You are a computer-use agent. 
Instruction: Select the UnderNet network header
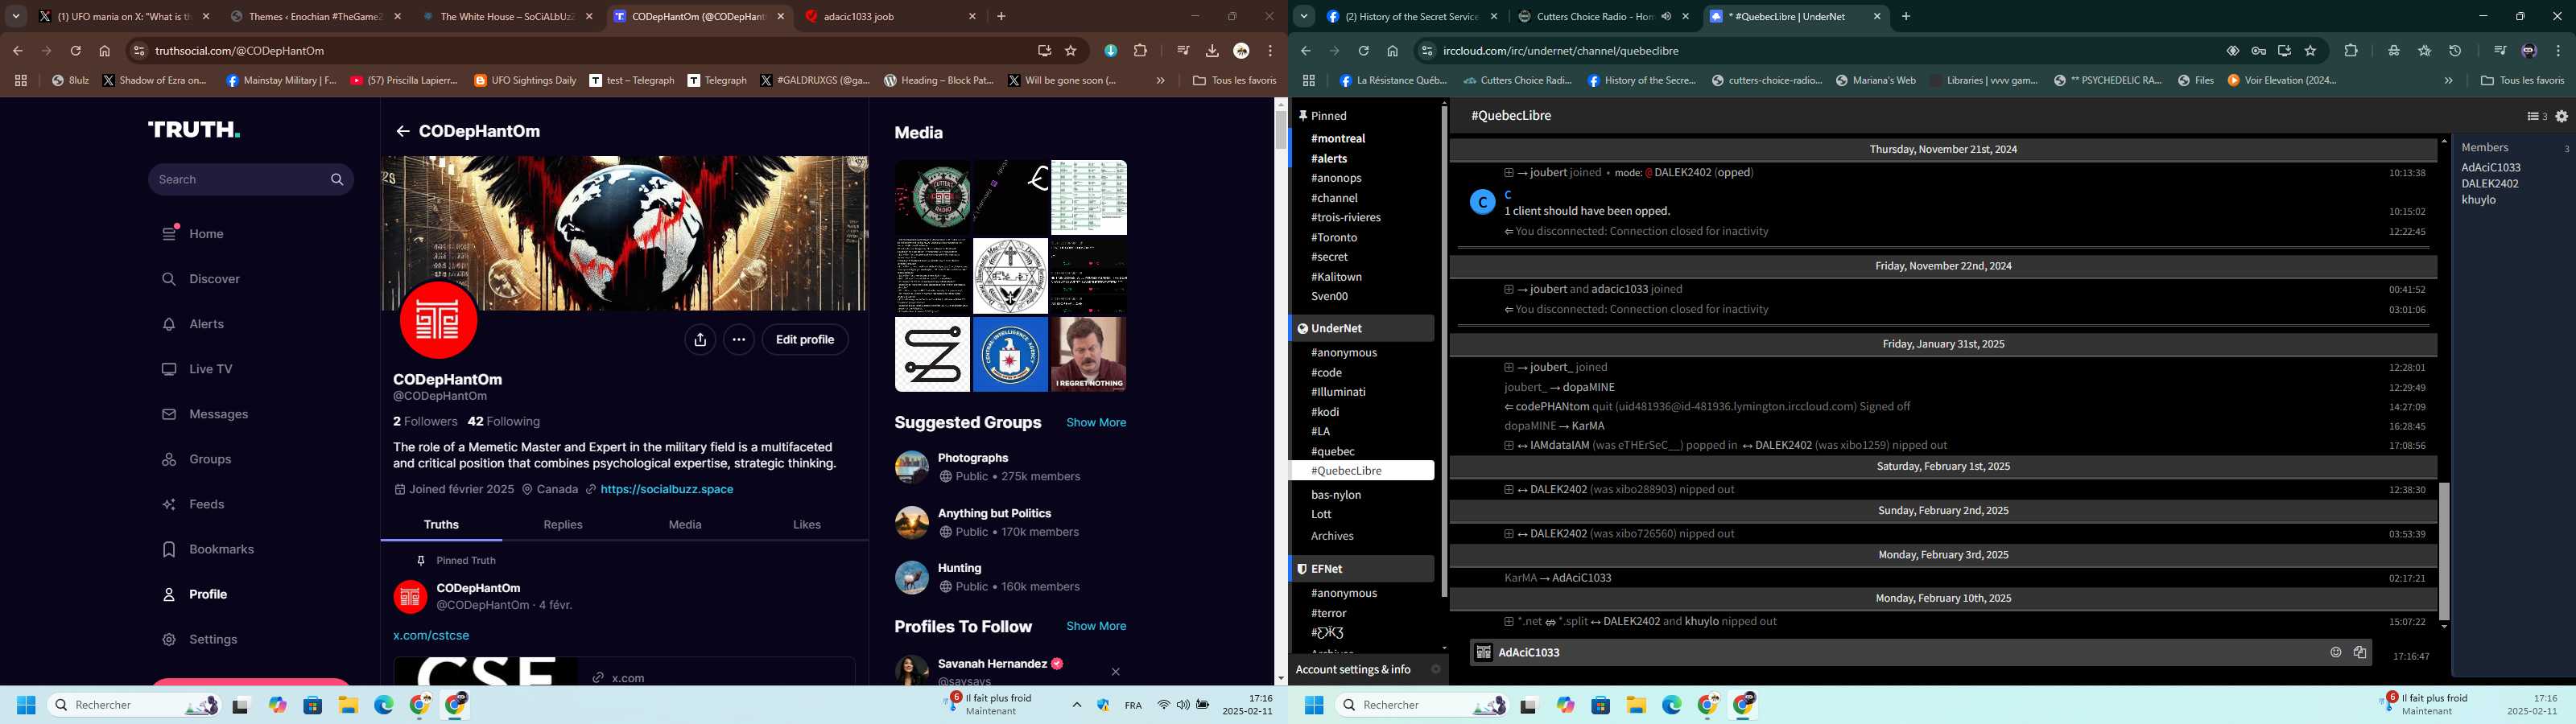click(1361, 328)
